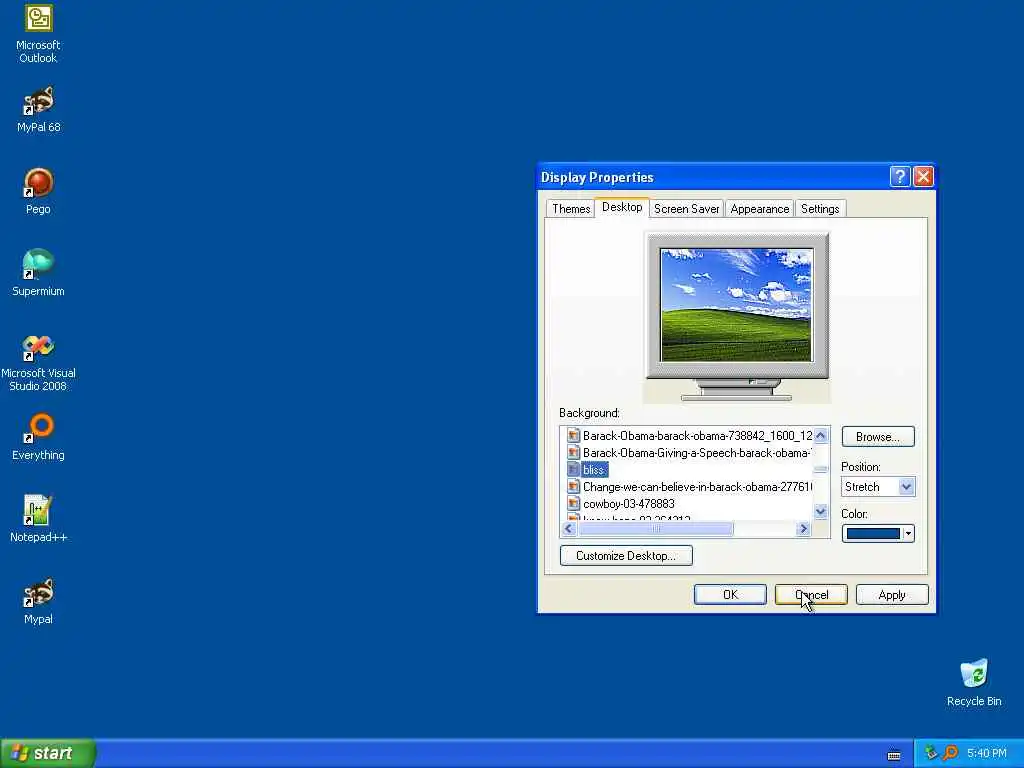Click the Cancel button
This screenshot has width=1024, height=768.
811,595
